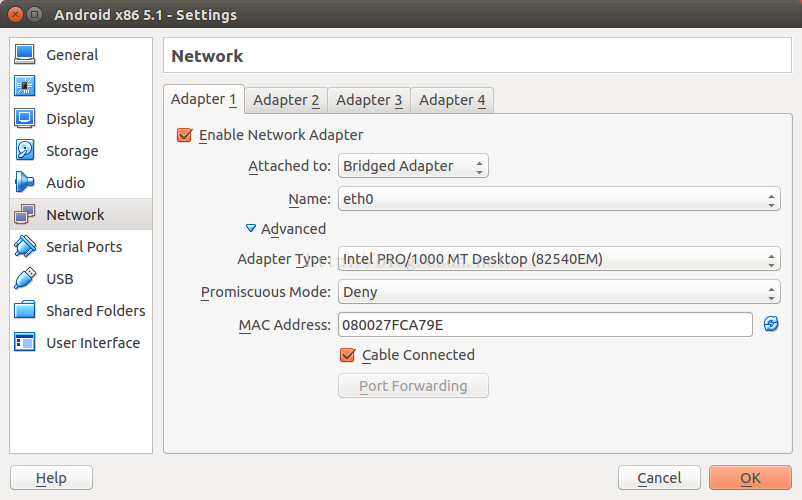Select the System chip icon
Screen dimensions: 802x500
25,86
